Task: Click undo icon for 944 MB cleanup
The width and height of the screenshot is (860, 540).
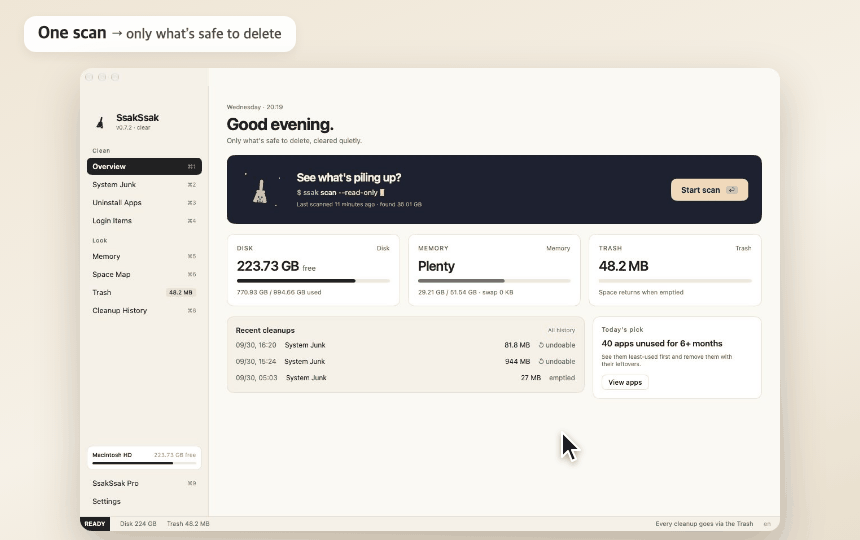Action: click(x=541, y=361)
